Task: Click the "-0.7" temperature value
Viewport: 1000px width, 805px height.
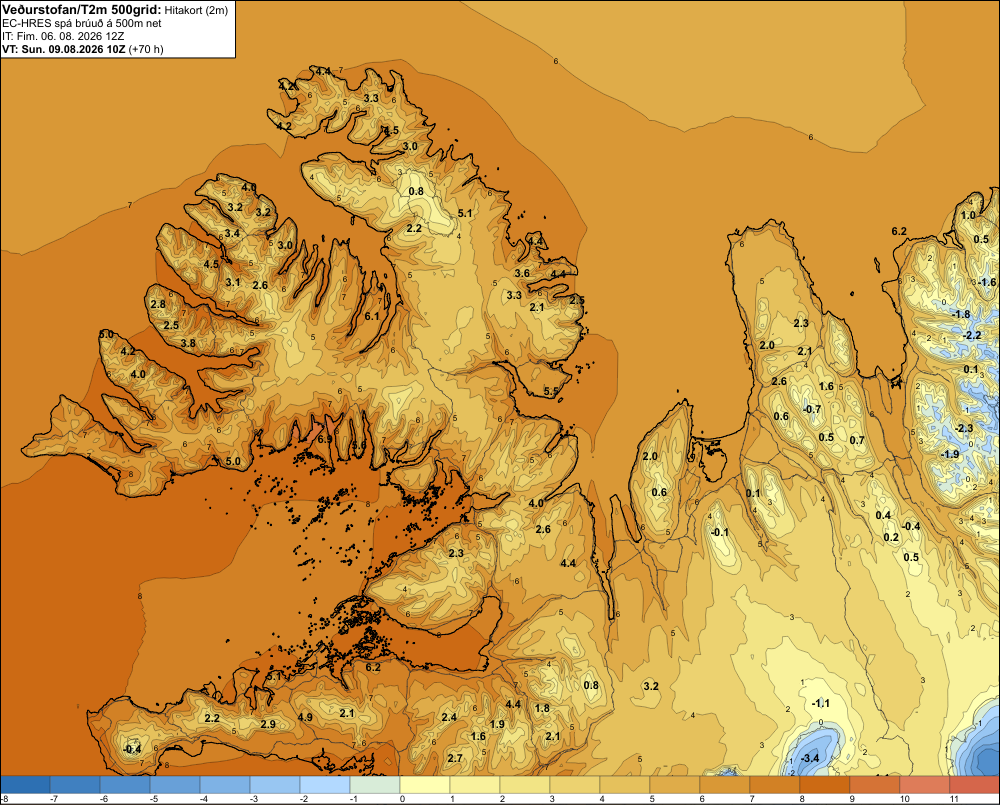Action: (x=812, y=409)
